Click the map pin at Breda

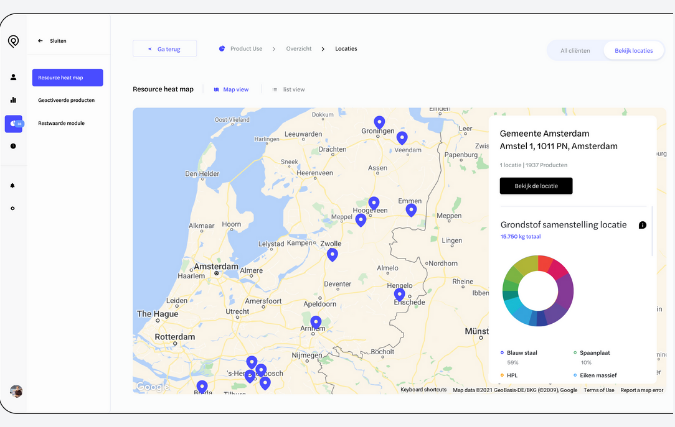pyautogui.click(x=202, y=387)
